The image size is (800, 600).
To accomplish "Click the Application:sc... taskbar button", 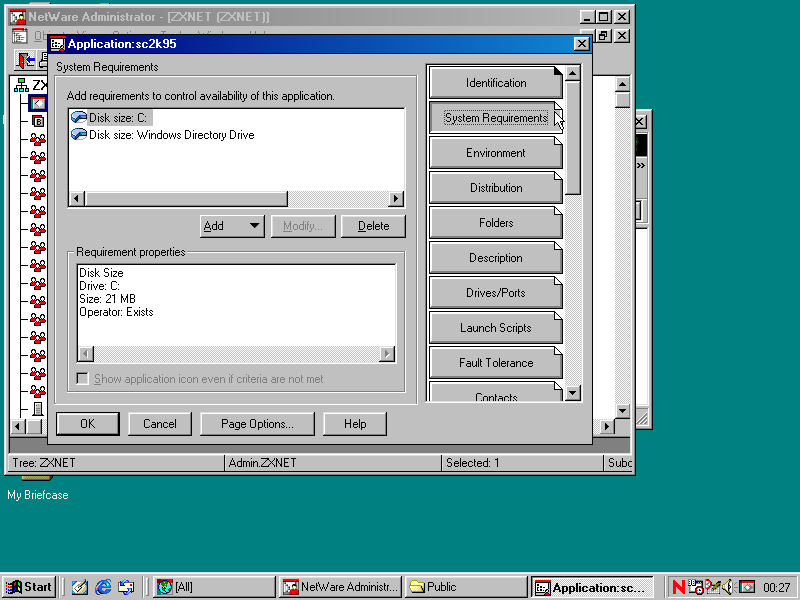I will 592,587.
